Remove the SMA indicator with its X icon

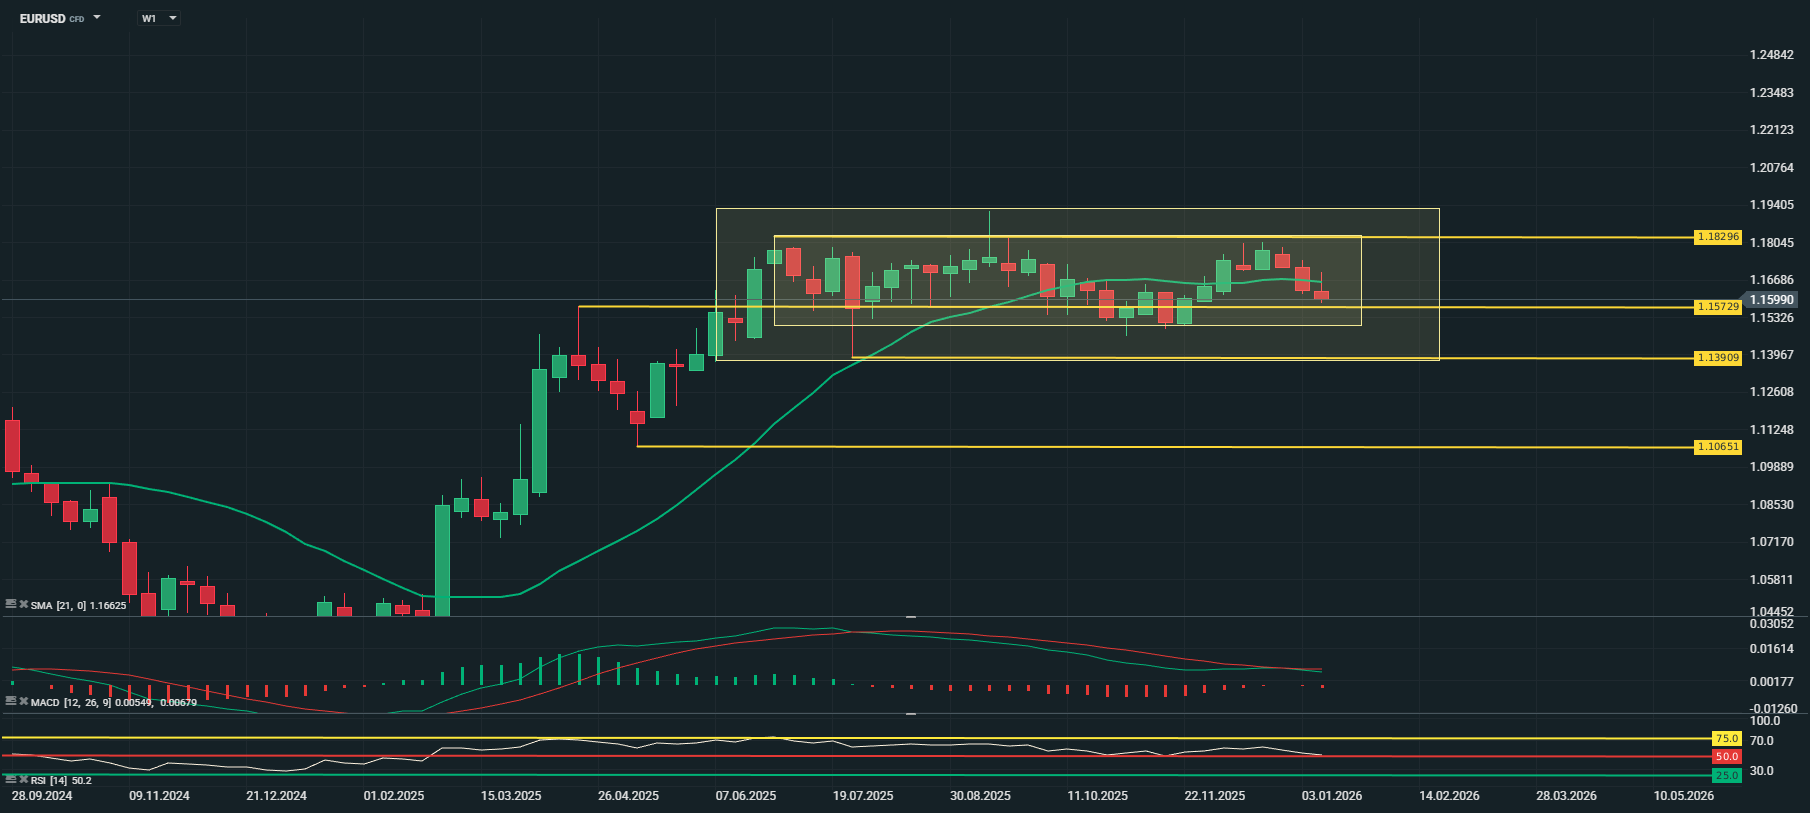[x=24, y=604]
